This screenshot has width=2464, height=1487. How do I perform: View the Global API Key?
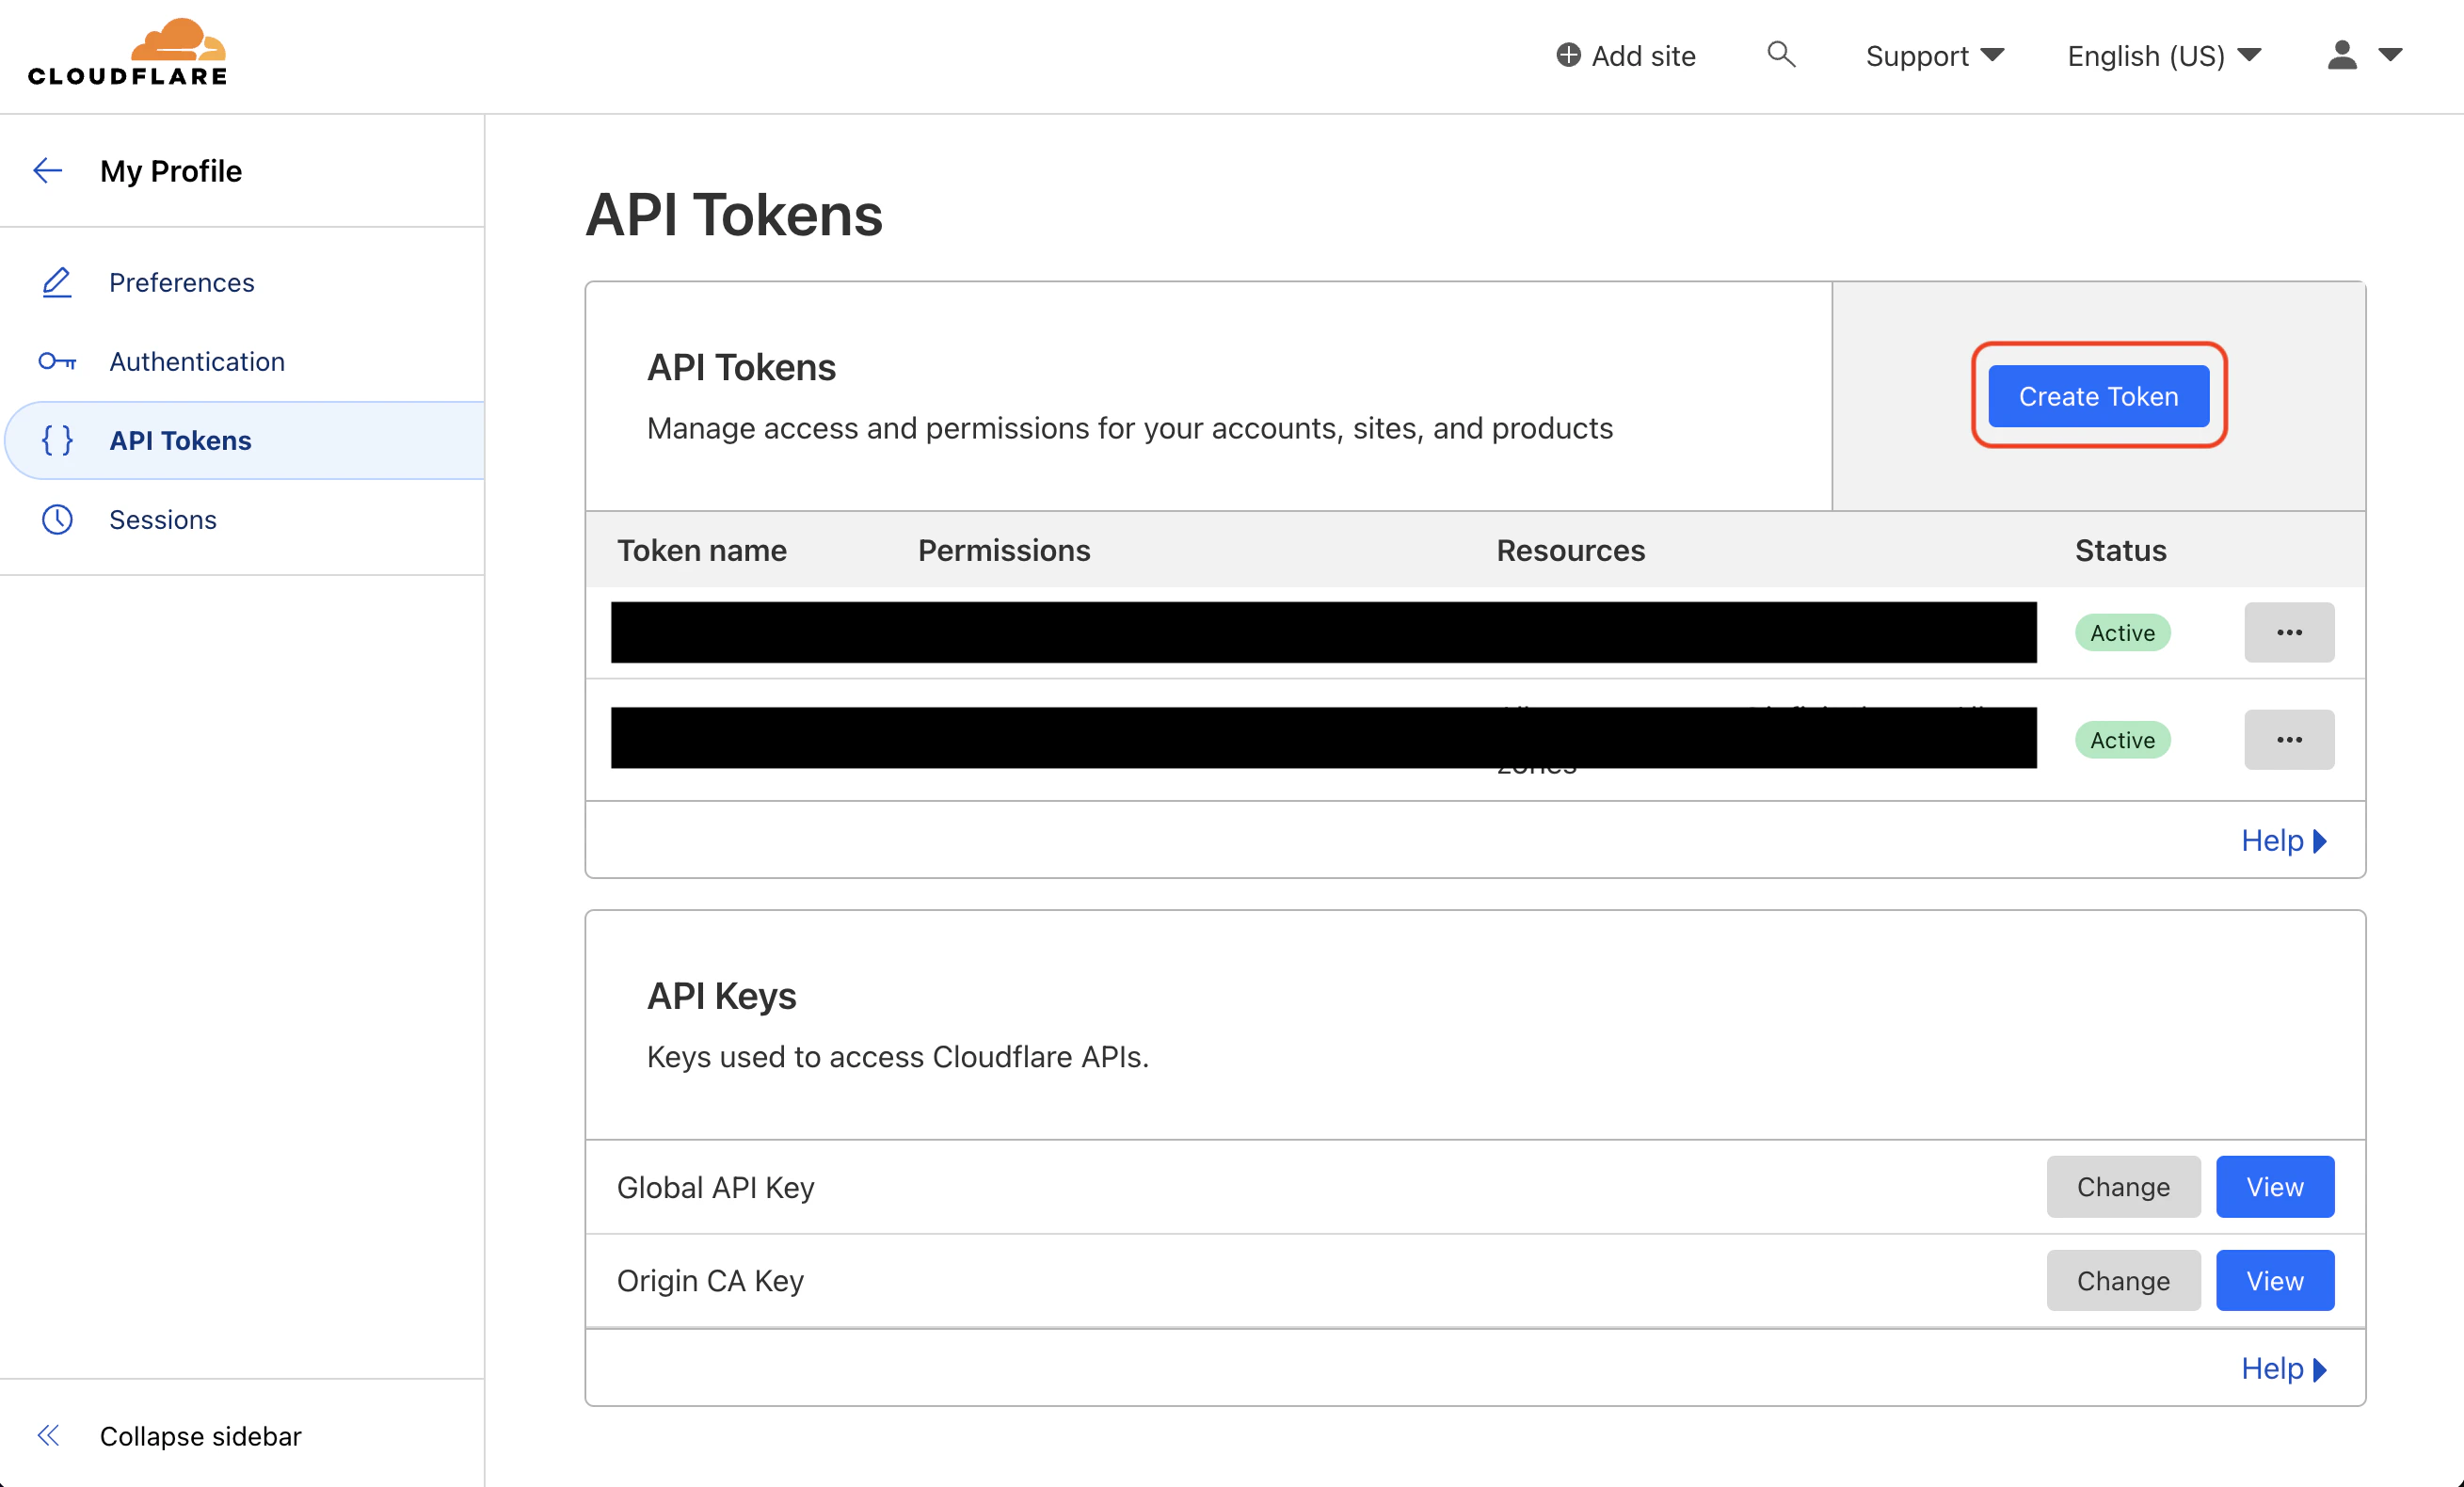tap(2275, 1186)
